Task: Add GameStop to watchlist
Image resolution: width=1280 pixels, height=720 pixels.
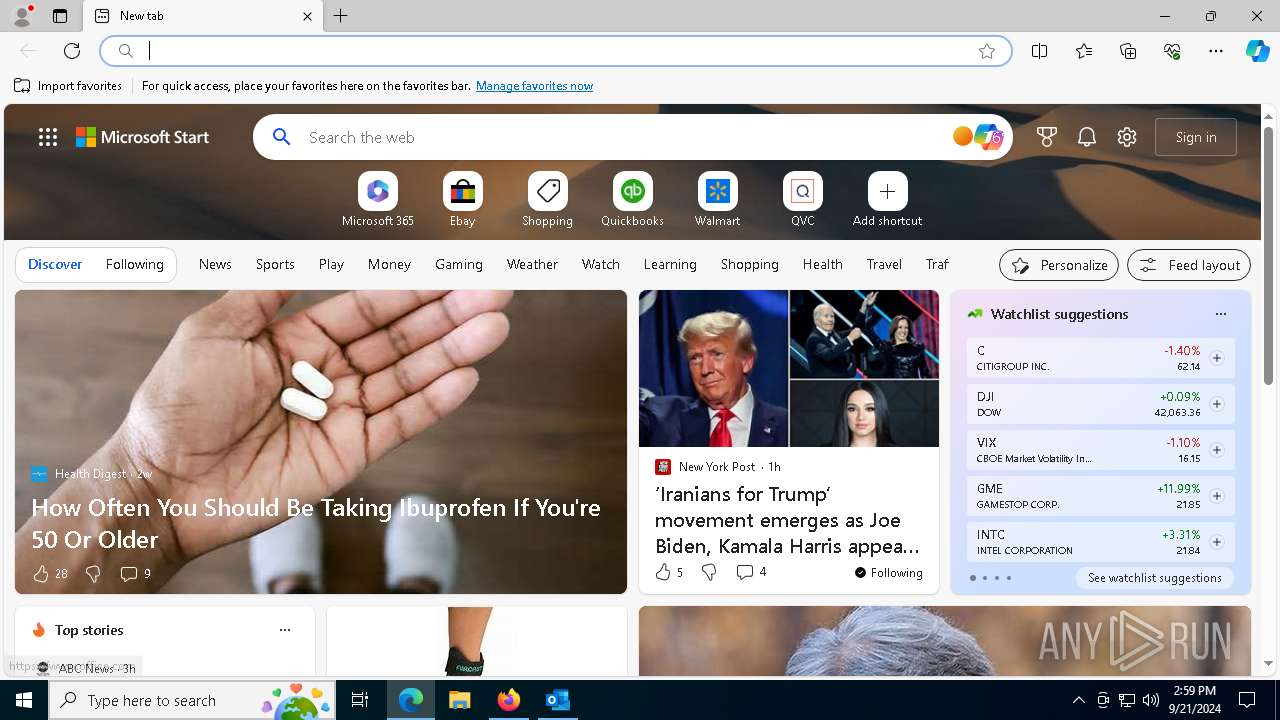Action: (1216, 496)
